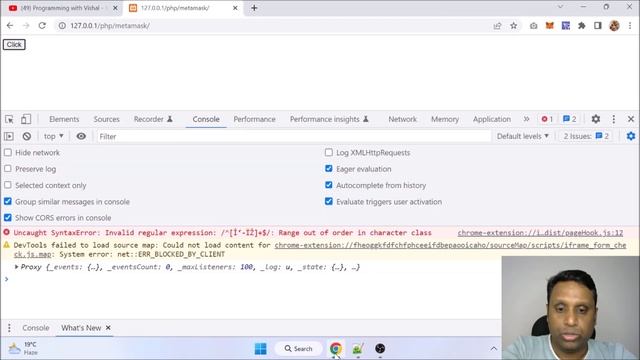640x360 pixels.
Task: Switch to the drawer Console tab
Action: click(36, 328)
